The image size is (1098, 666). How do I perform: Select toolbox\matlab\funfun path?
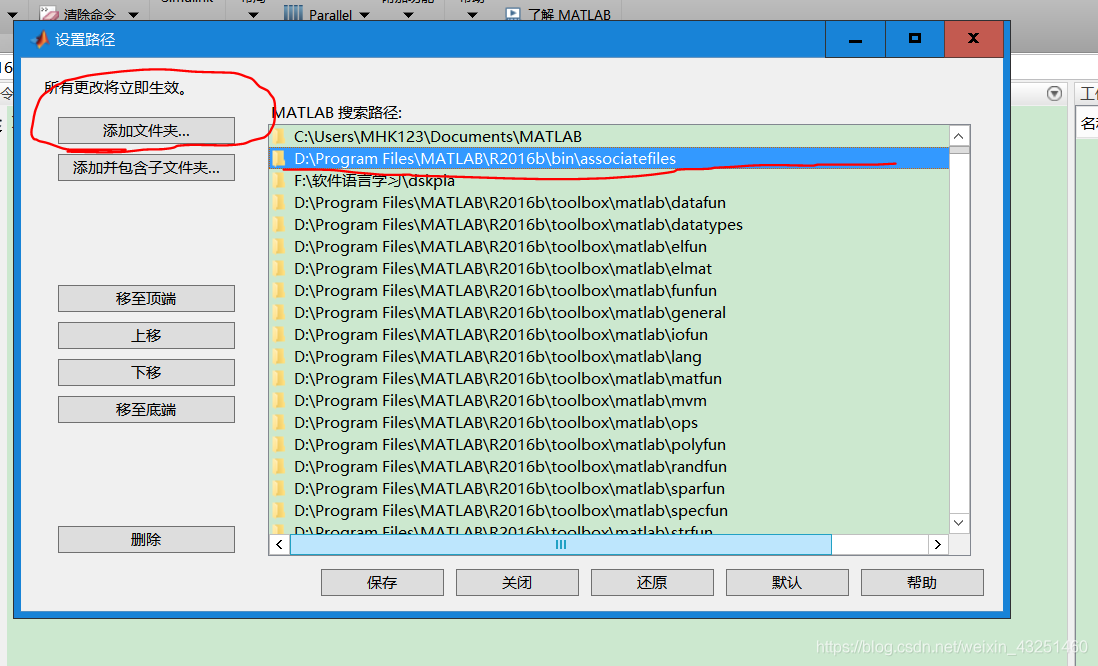click(609, 291)
